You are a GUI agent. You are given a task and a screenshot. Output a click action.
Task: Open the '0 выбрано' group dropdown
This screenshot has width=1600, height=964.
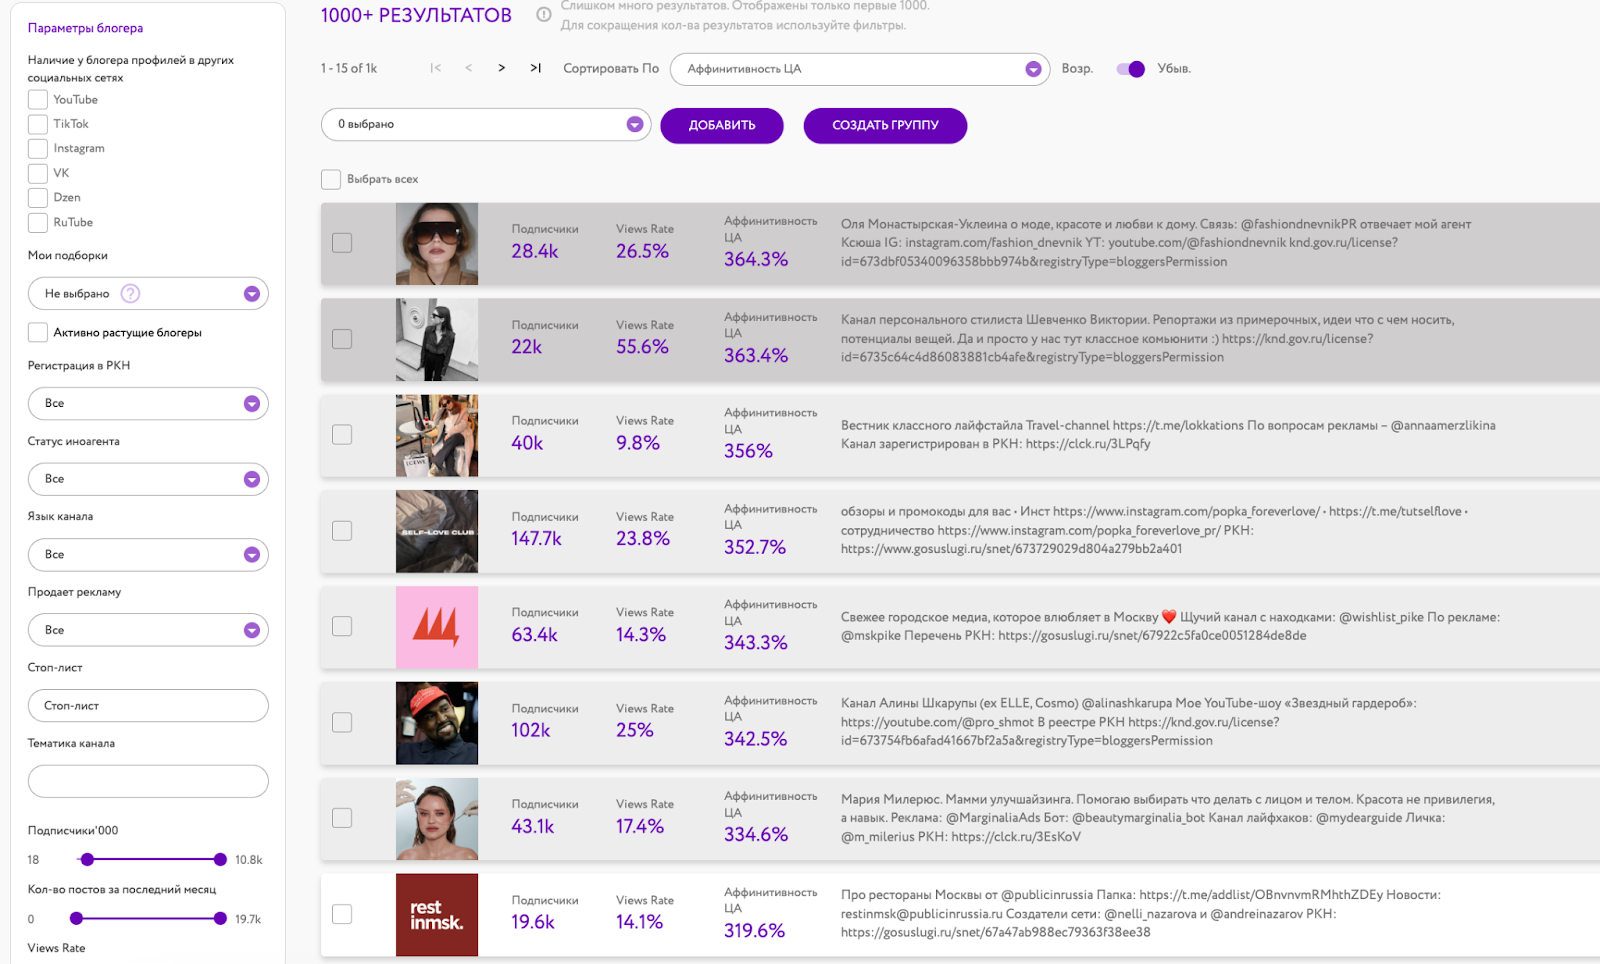point(485,124)
